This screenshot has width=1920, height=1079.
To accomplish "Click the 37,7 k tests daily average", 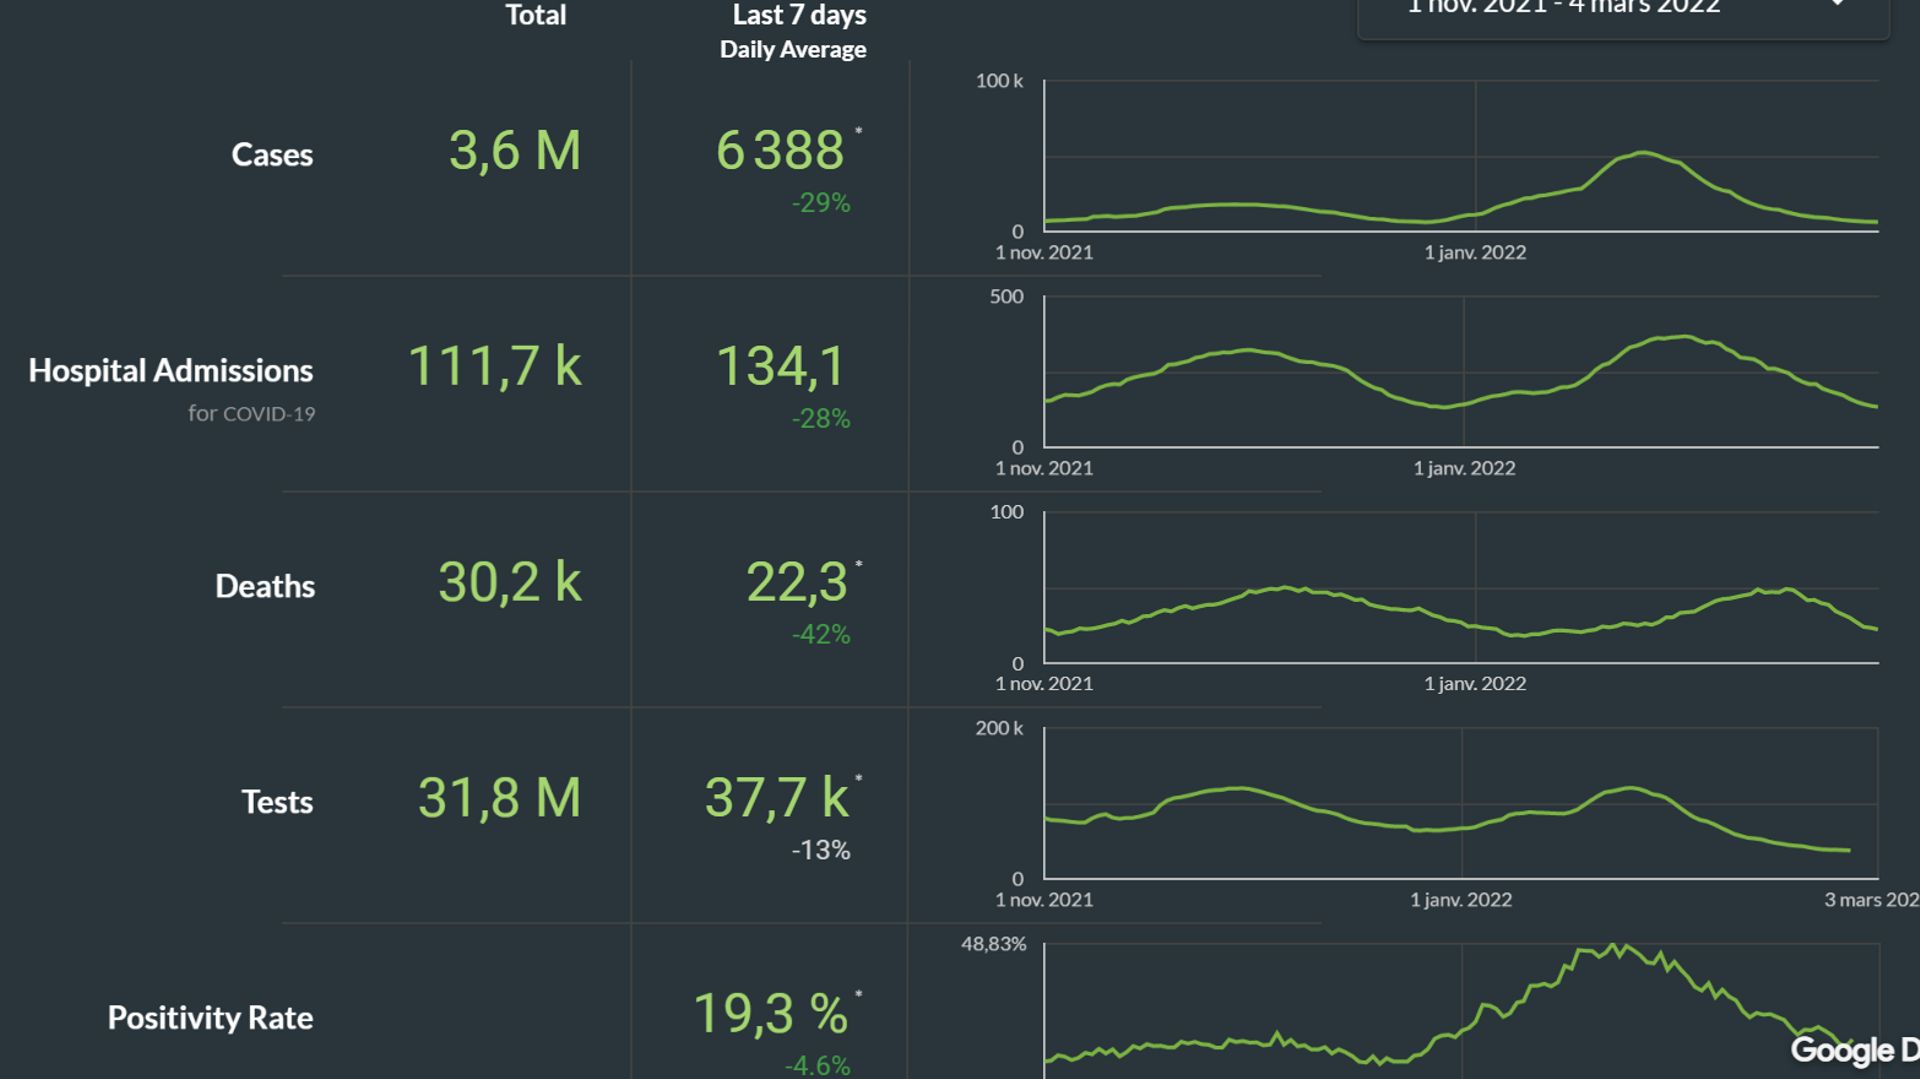I will click(x=777, y=798).
